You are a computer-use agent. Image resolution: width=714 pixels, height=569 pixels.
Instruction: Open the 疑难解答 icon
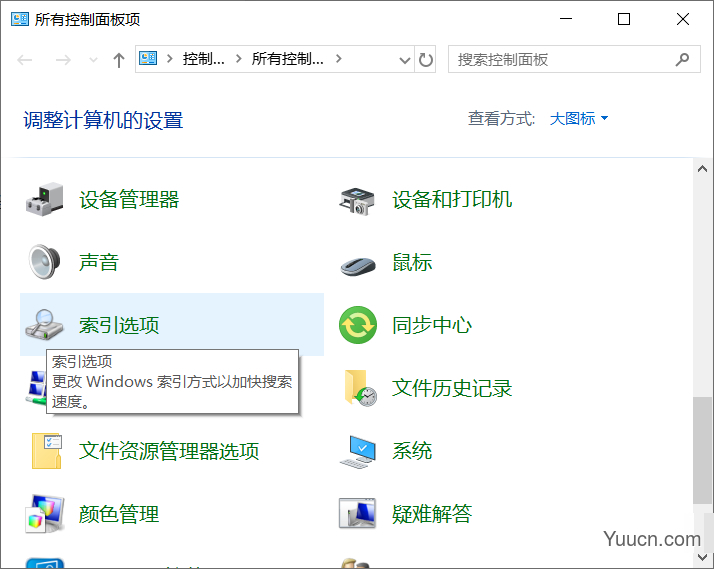(x=357, y=513)
